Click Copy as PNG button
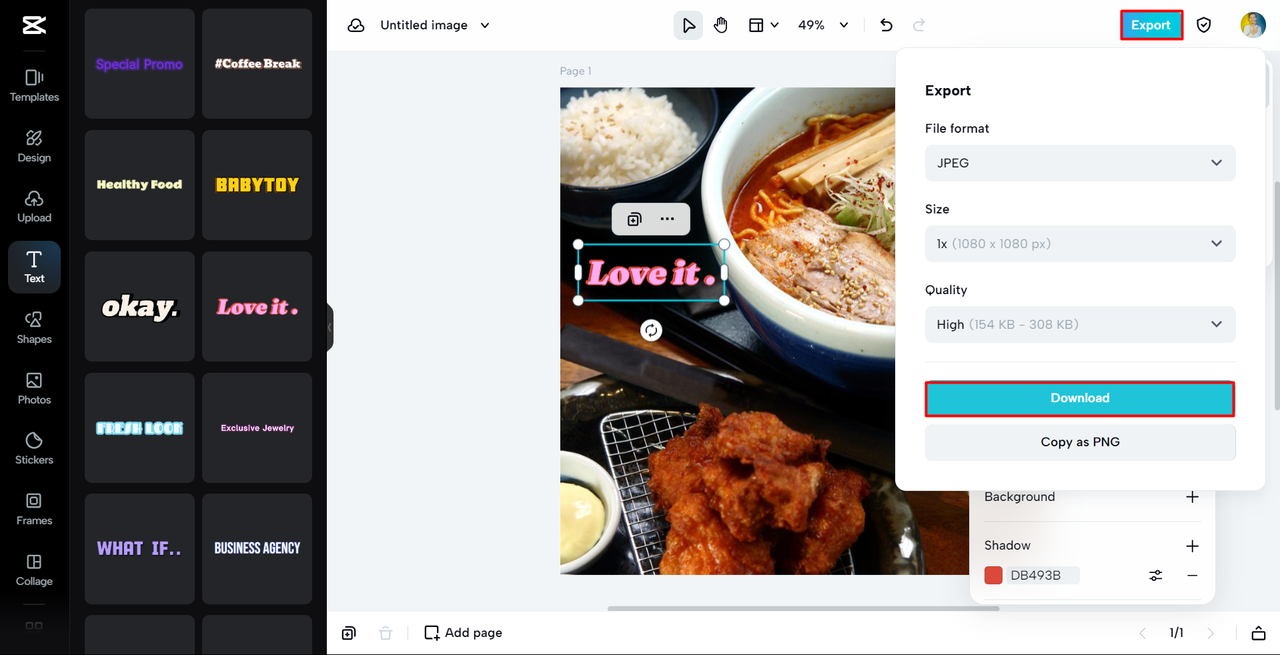1280x655 pixels. 1080,442
